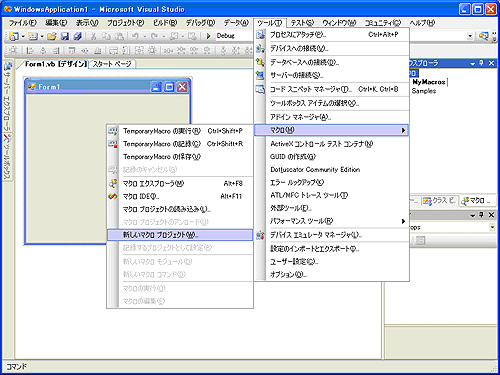Open the データ menu
This screenshot has height=375, width=500.
coord(236,23)
